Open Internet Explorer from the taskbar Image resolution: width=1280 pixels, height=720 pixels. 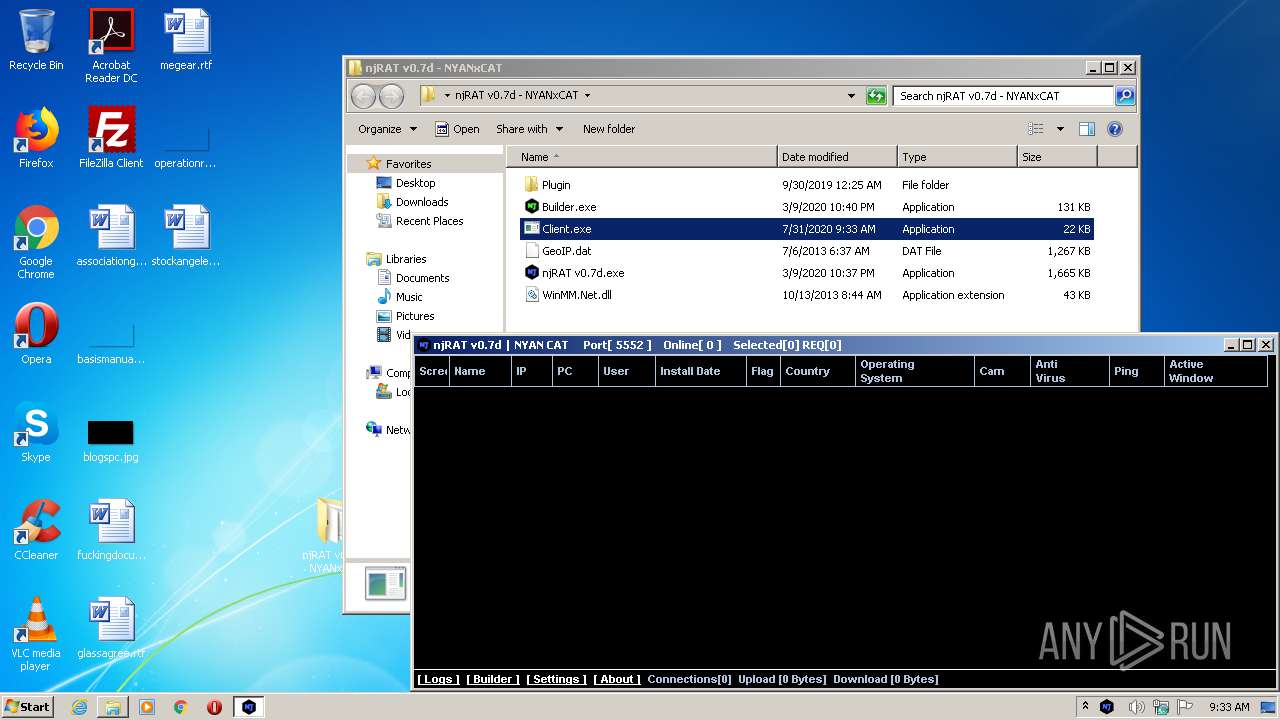click(x=79, y=707)
